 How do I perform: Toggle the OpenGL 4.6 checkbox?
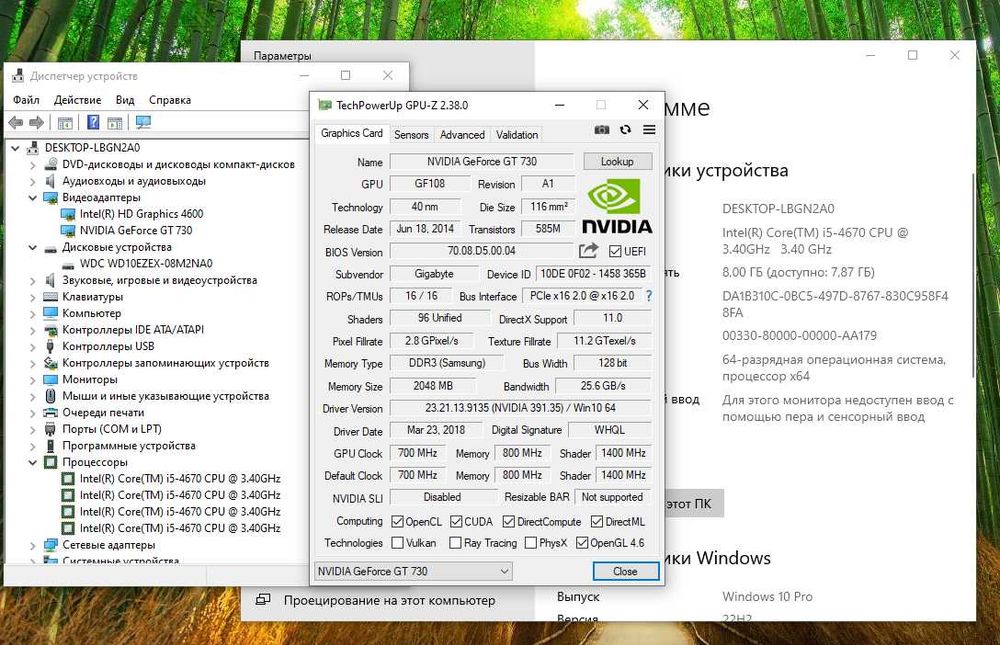(582, 543)
